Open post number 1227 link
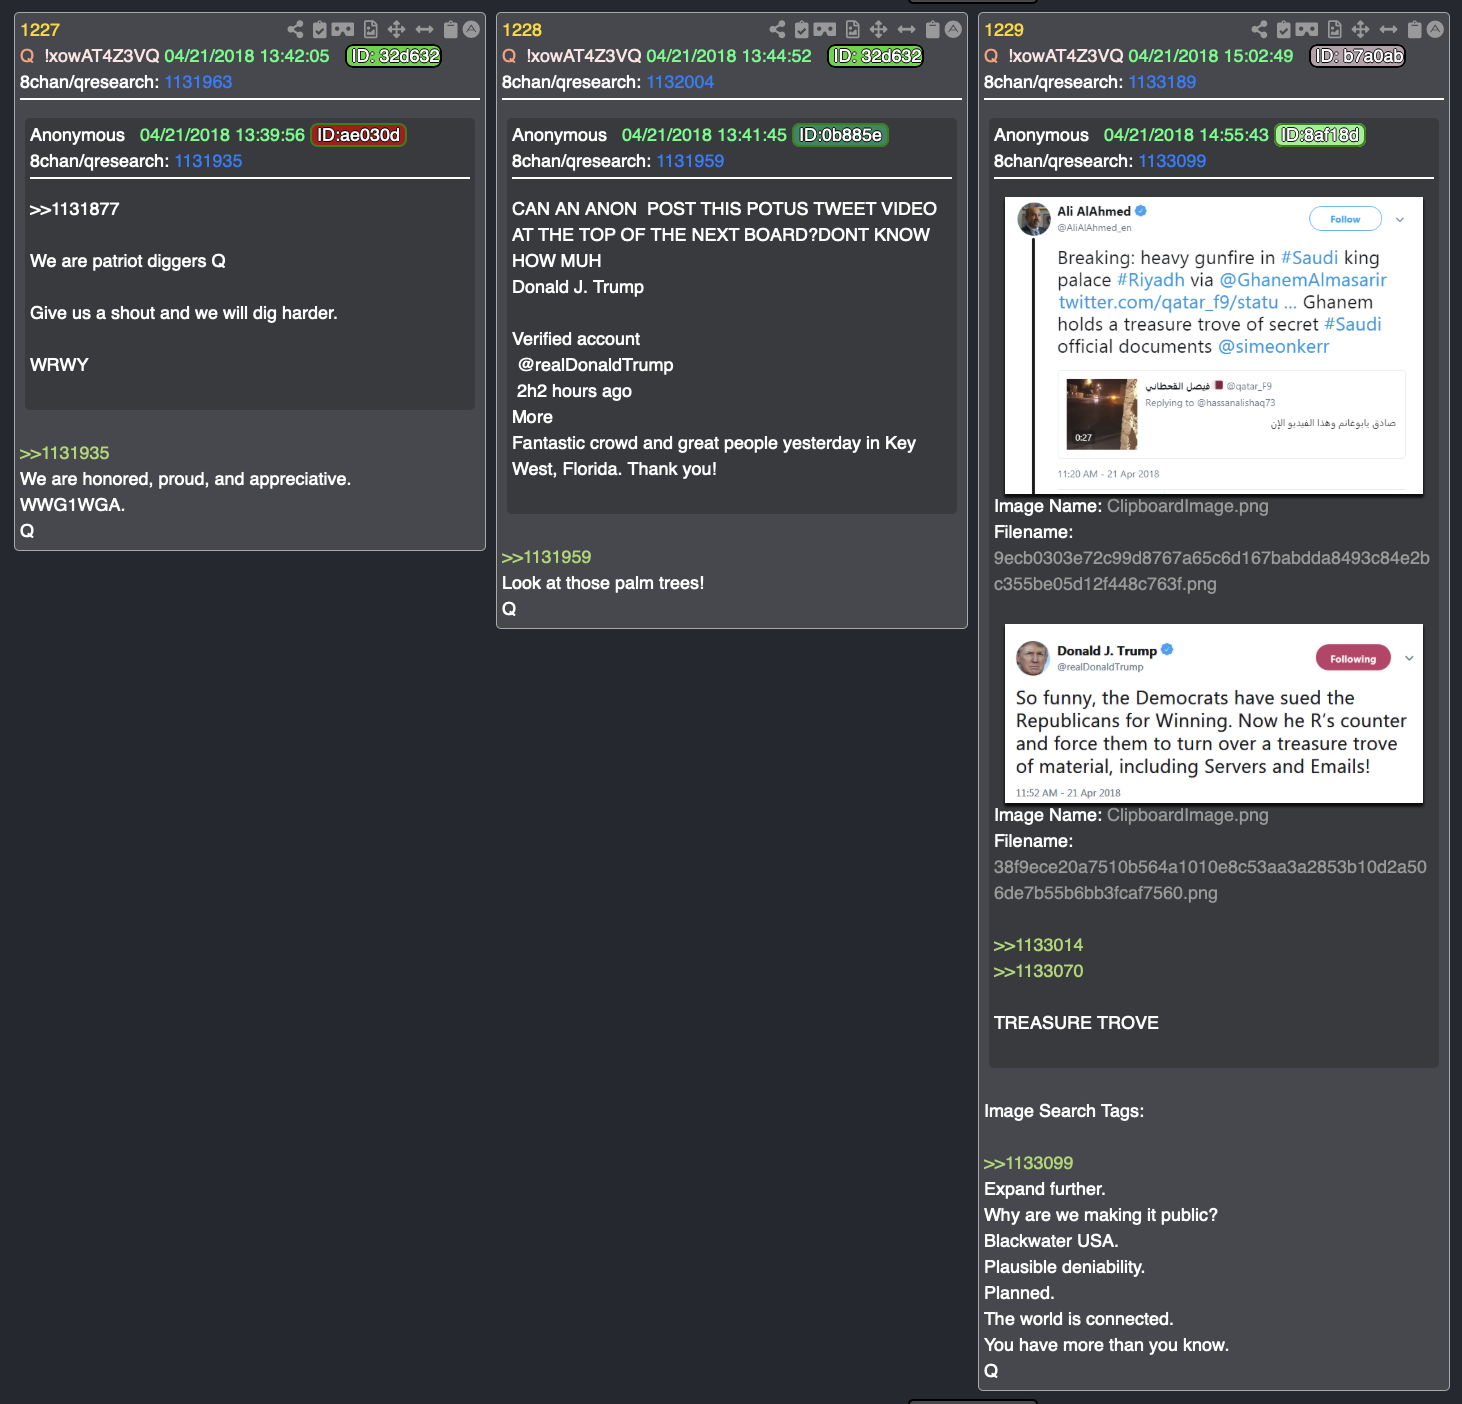The width and height of the screenshot is (1462, 1404). 40,30
